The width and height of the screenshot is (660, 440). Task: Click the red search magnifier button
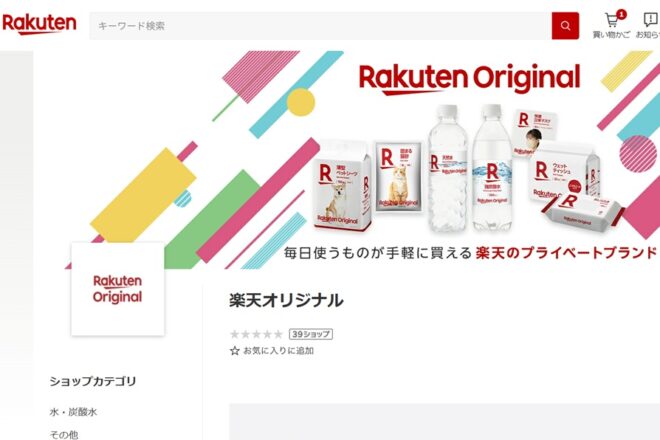click(565, 26)
